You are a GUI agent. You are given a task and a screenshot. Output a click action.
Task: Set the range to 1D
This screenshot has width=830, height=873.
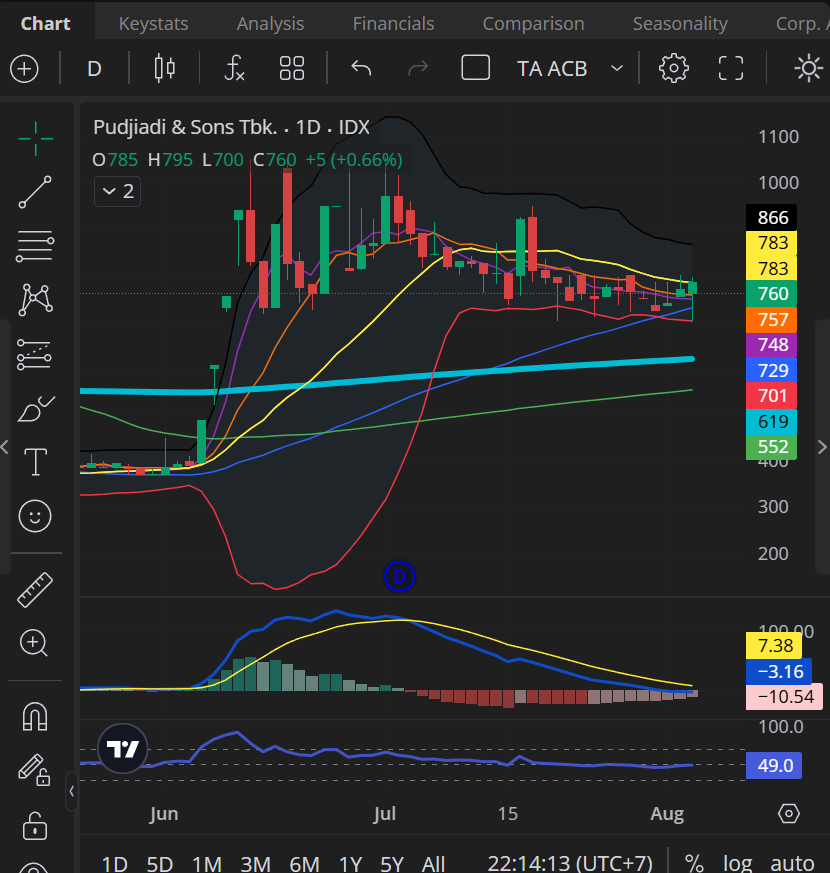[115, 864]
